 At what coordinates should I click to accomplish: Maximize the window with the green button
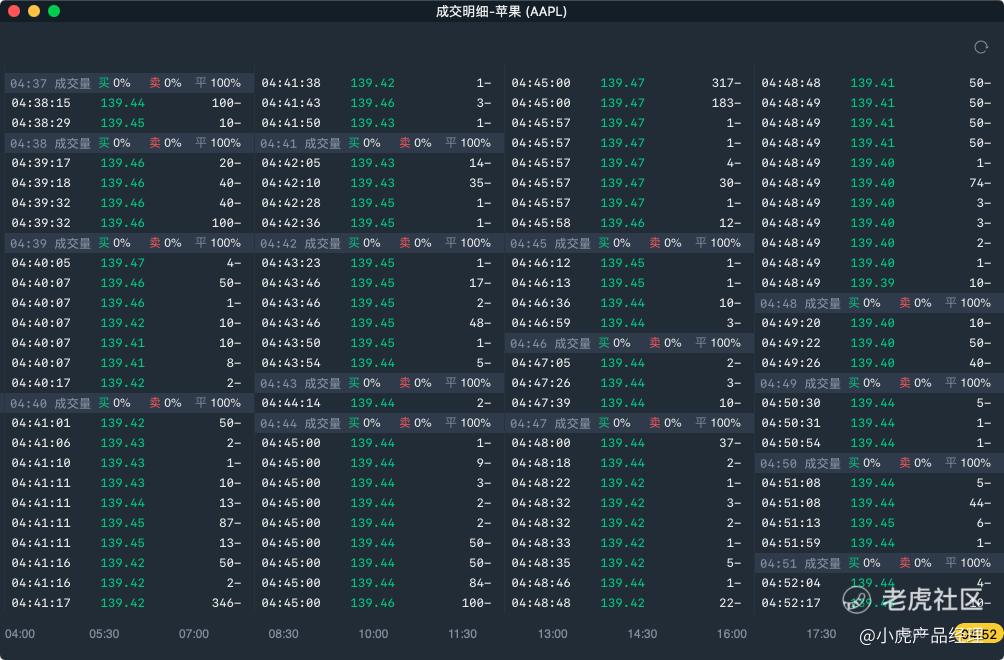(54, 11)
